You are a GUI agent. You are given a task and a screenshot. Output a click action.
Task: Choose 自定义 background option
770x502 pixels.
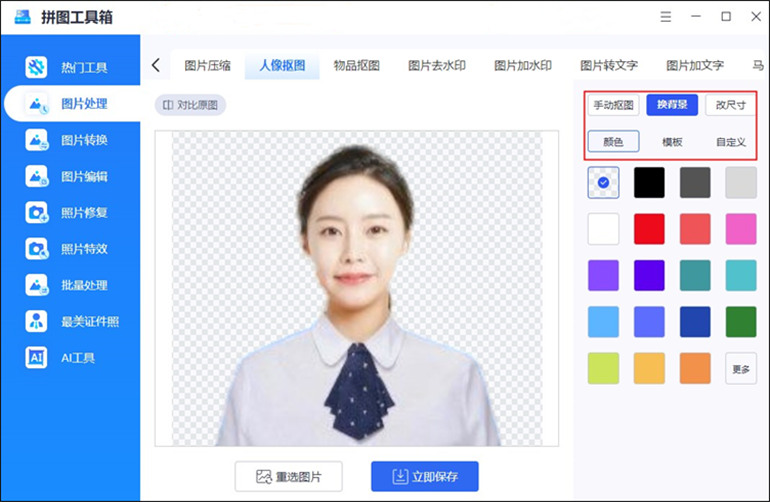pos(730,142)
